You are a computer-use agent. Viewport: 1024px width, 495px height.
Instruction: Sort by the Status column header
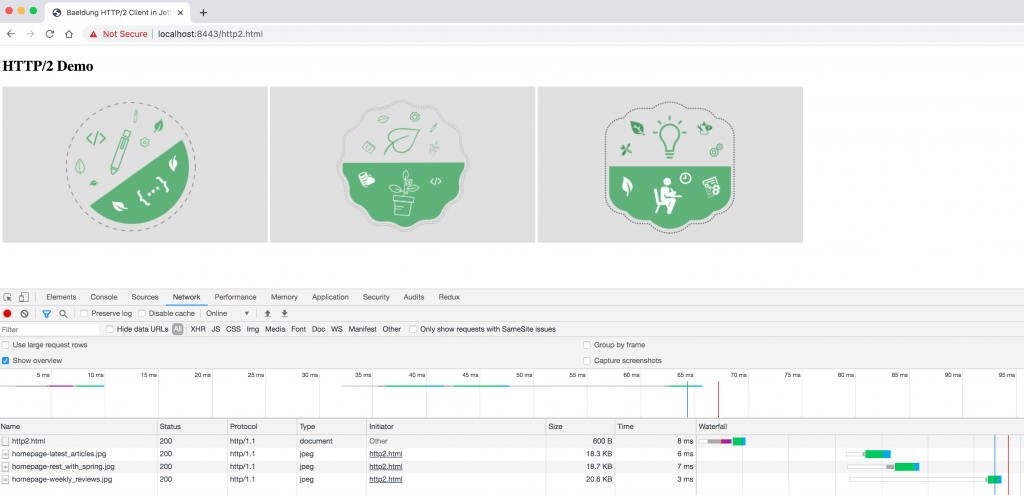[x=192, y=426]
